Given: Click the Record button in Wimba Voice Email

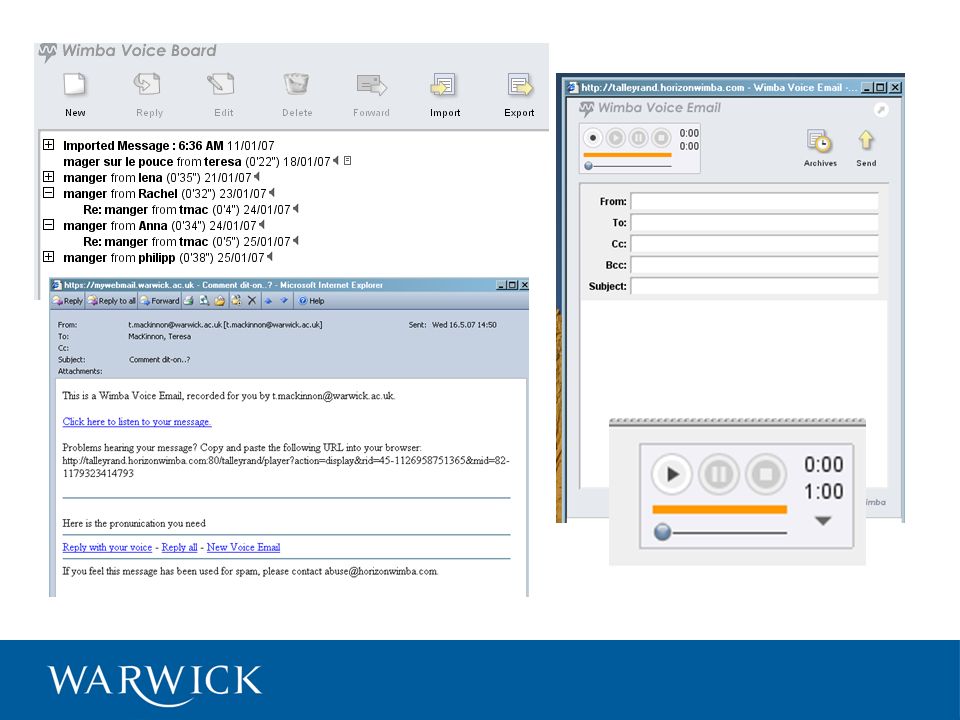Looking at the screenshot, I should pos(593,138).
